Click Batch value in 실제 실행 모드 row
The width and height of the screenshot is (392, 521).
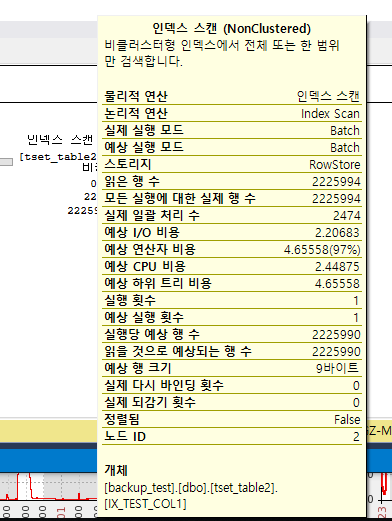click(345, 131)
